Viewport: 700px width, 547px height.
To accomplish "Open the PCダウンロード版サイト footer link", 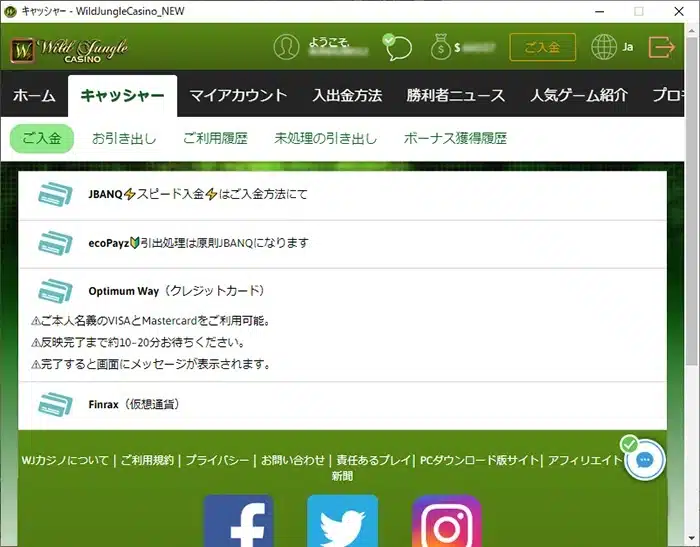I will [x=479, y=460].
